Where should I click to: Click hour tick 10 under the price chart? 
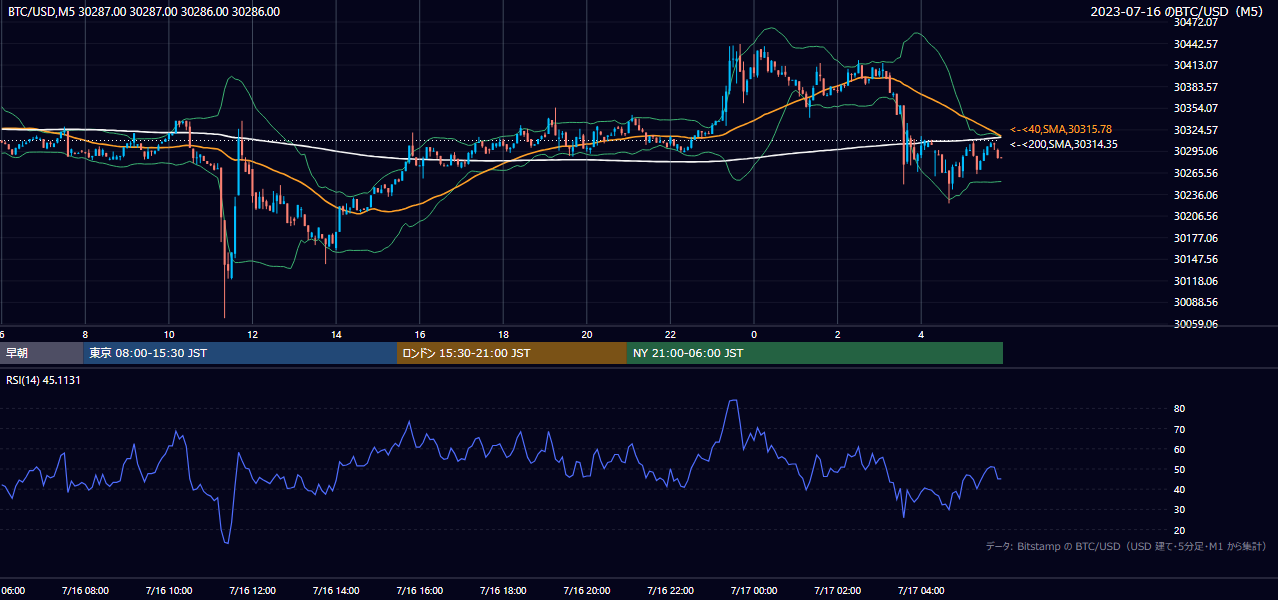click(x=169, y=335)
